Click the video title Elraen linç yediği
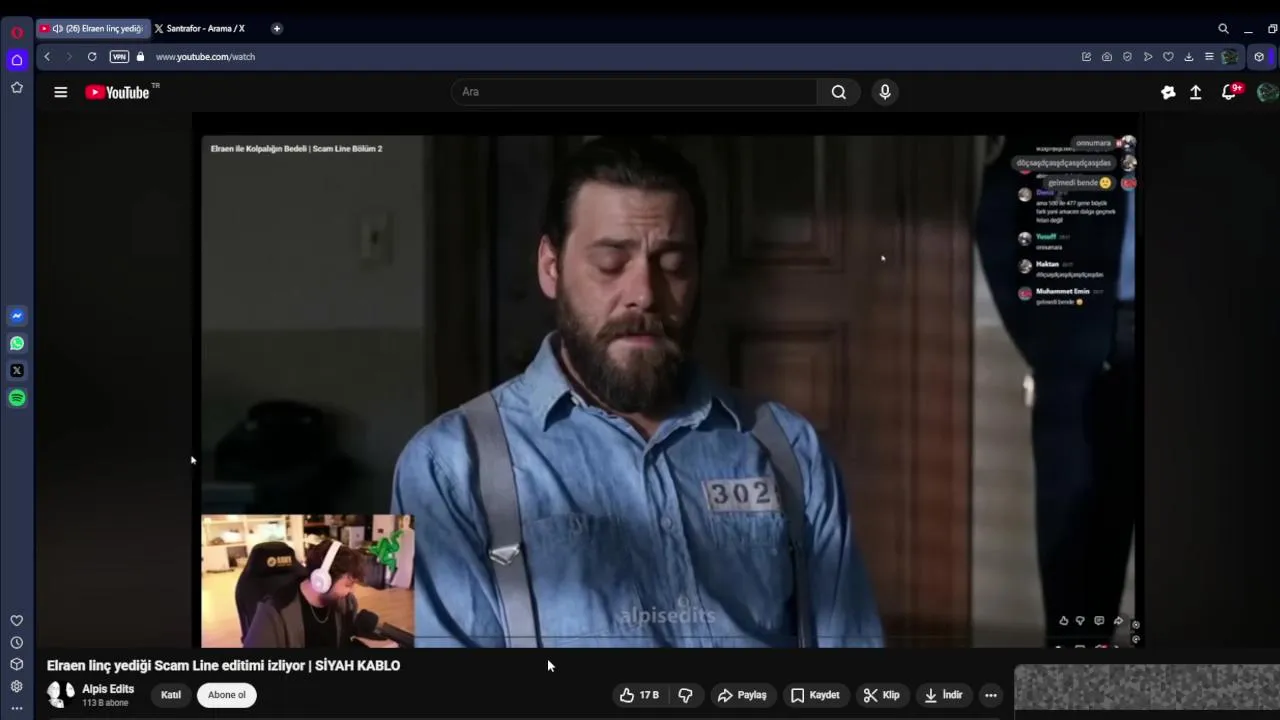 pyautogui.click(x=223, y=666)
